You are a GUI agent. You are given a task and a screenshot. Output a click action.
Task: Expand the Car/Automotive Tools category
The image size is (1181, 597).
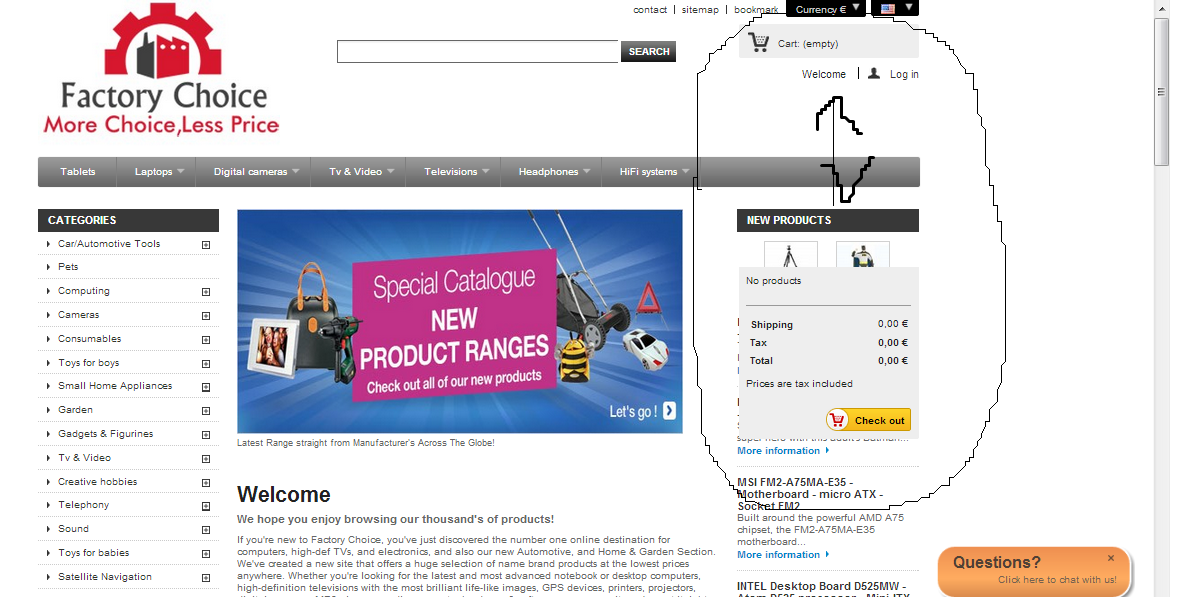[x=206, y=245]
